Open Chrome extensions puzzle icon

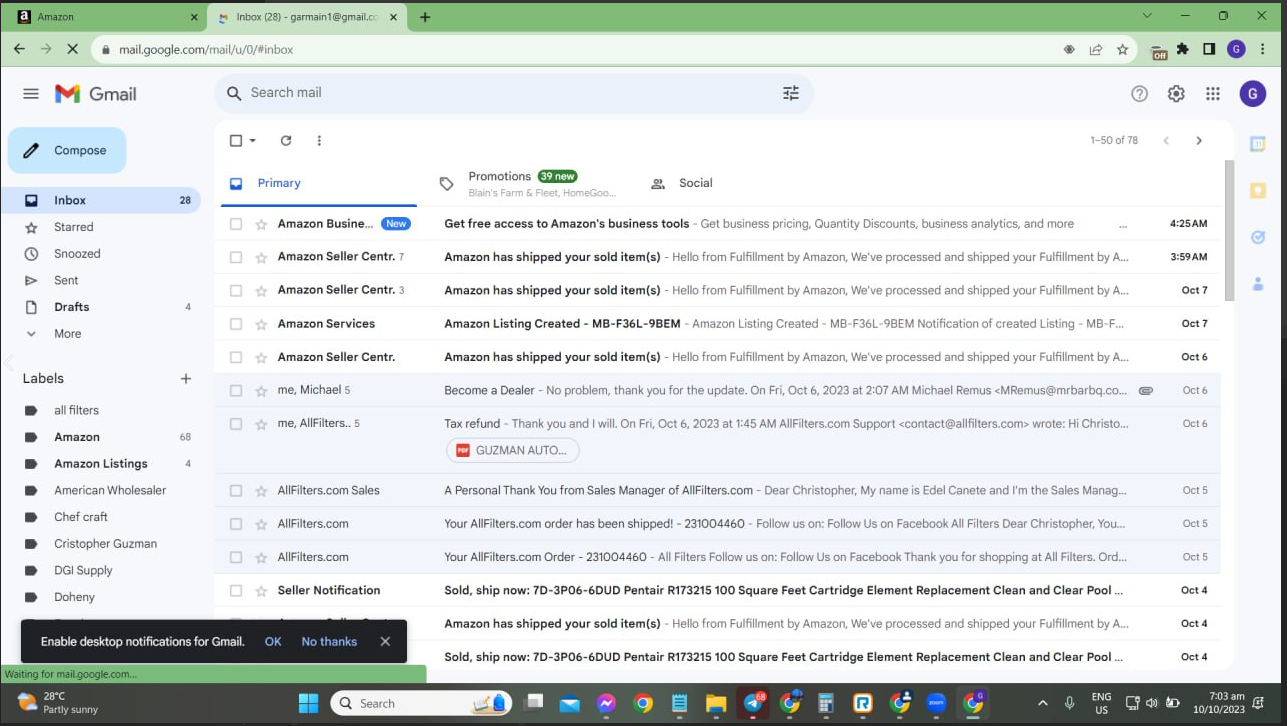[x=1183, y=49]
